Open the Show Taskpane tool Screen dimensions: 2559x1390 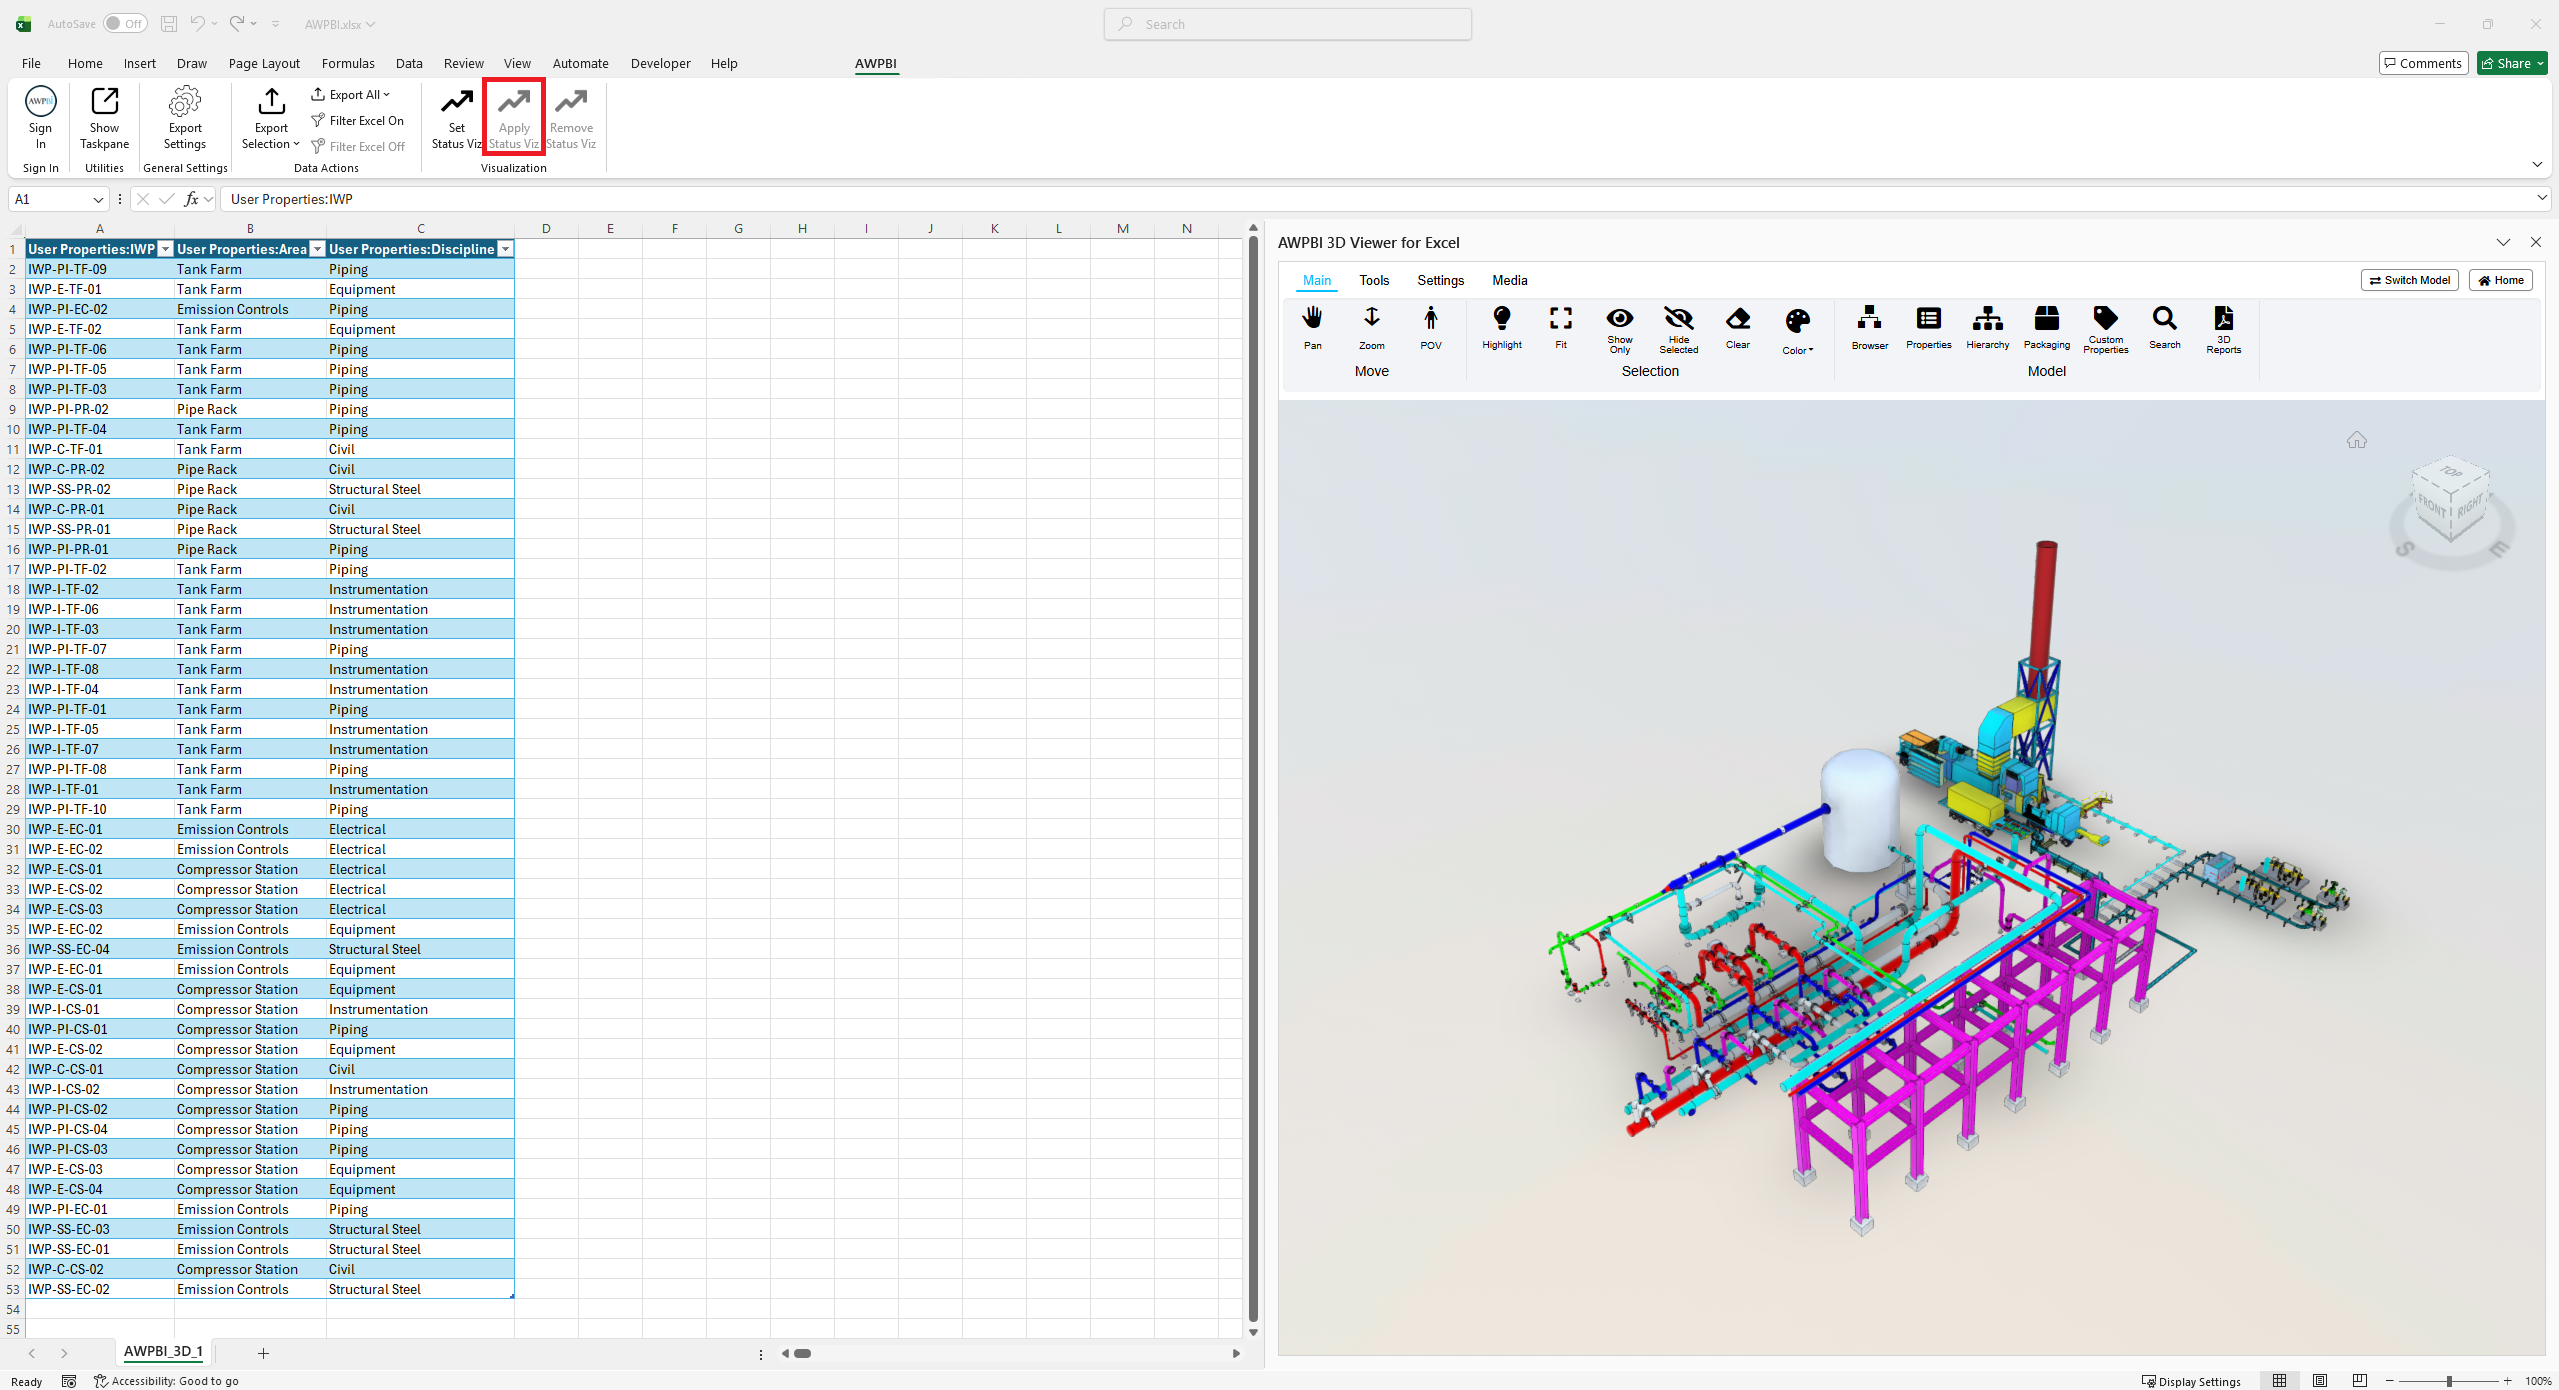[104, 118]
